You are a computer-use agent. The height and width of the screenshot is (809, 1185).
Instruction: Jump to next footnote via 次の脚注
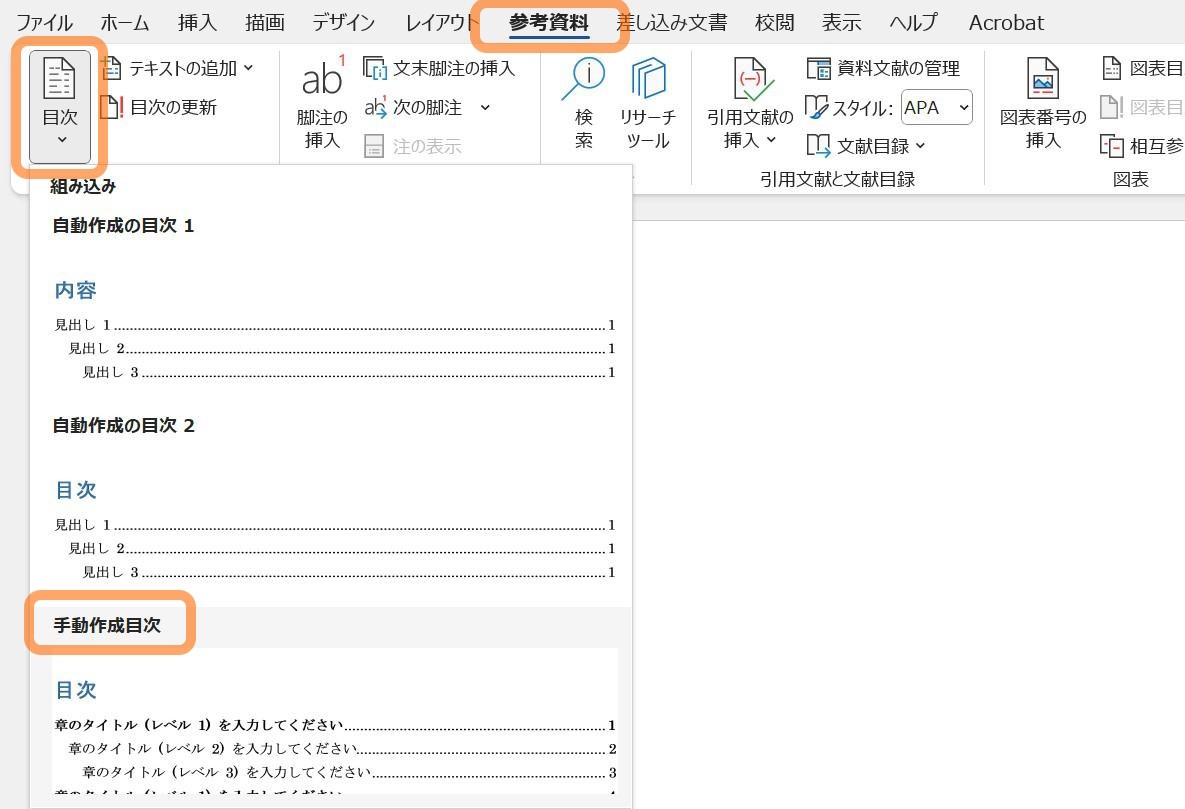[432, 107]
